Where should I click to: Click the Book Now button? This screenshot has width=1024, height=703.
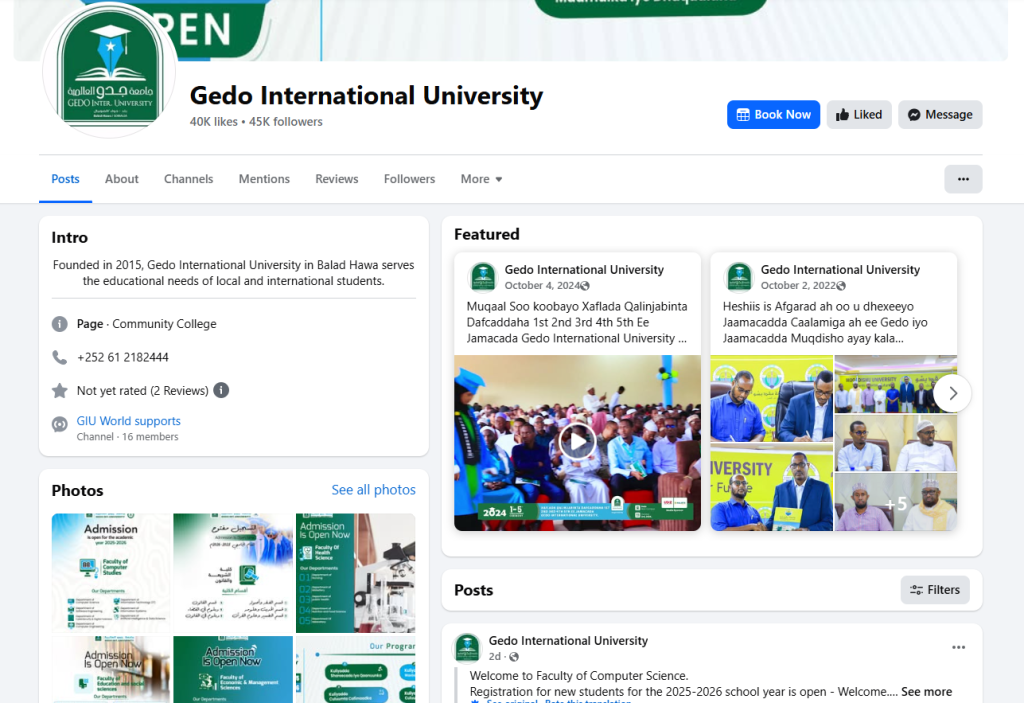tap(773, 115)
